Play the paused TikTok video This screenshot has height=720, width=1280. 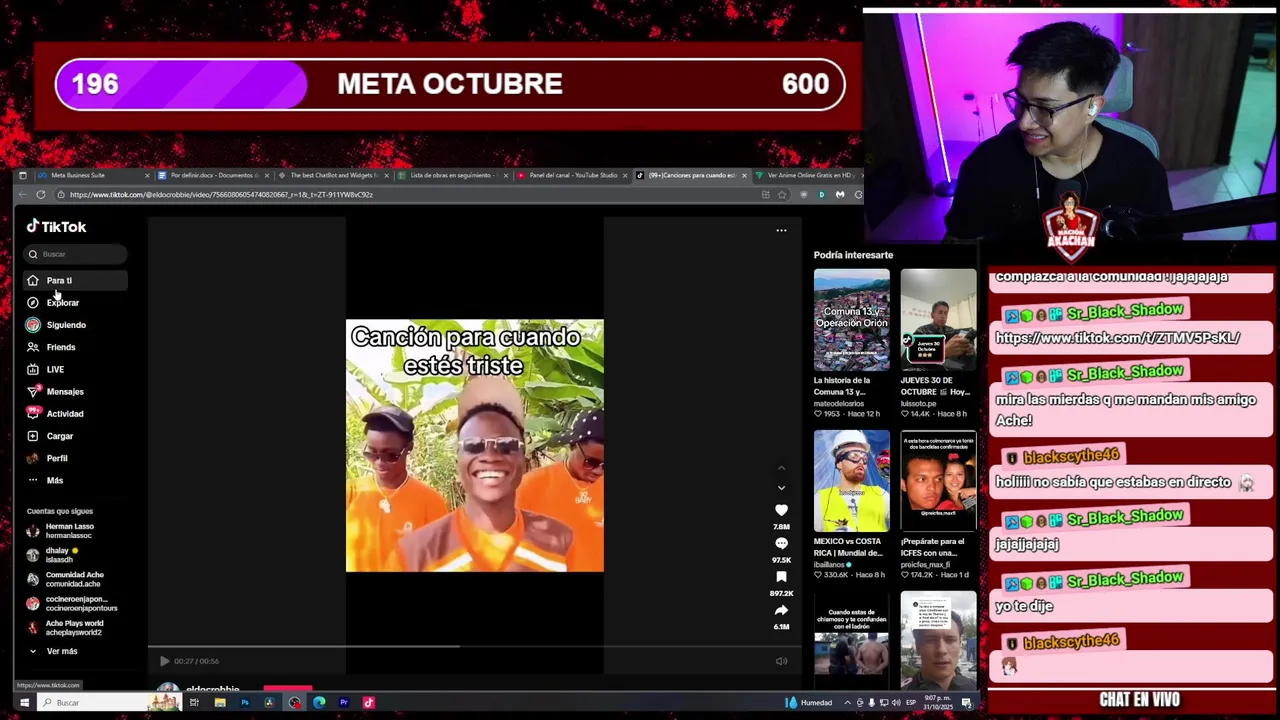[164, 661]
